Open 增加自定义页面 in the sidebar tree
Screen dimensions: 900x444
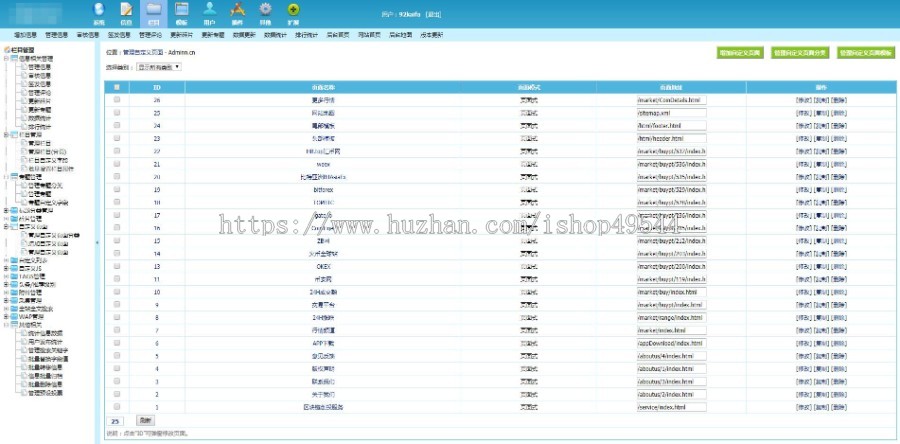[x=49, y=243]
